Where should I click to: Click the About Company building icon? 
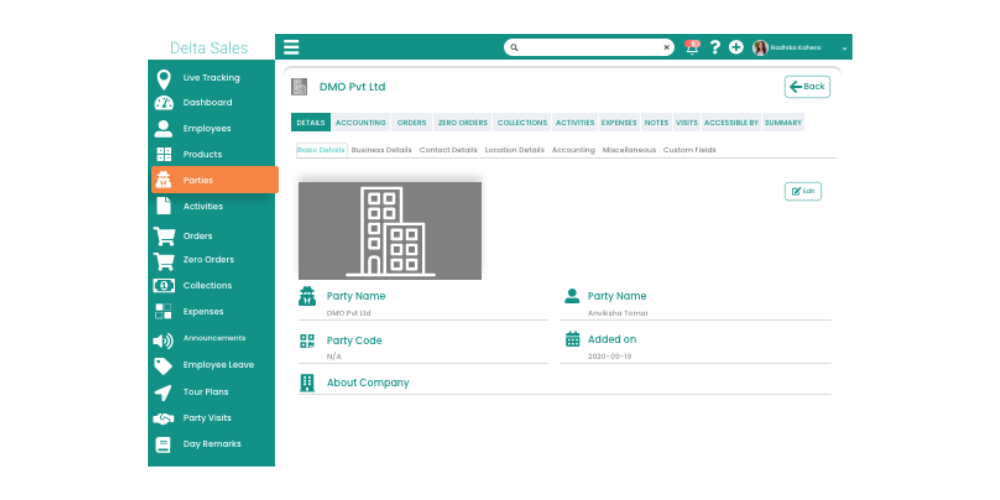tap(307, 383)
